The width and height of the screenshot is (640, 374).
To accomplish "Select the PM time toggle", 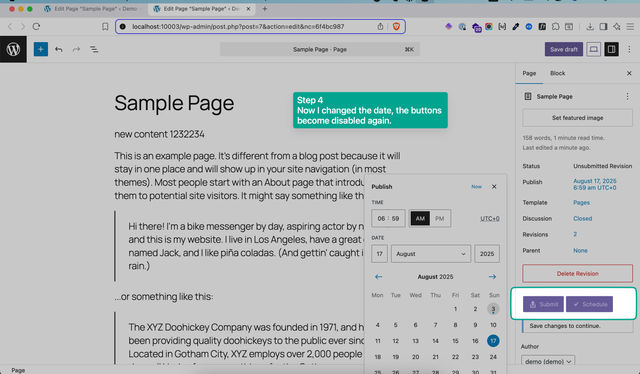I will point(440,218).
